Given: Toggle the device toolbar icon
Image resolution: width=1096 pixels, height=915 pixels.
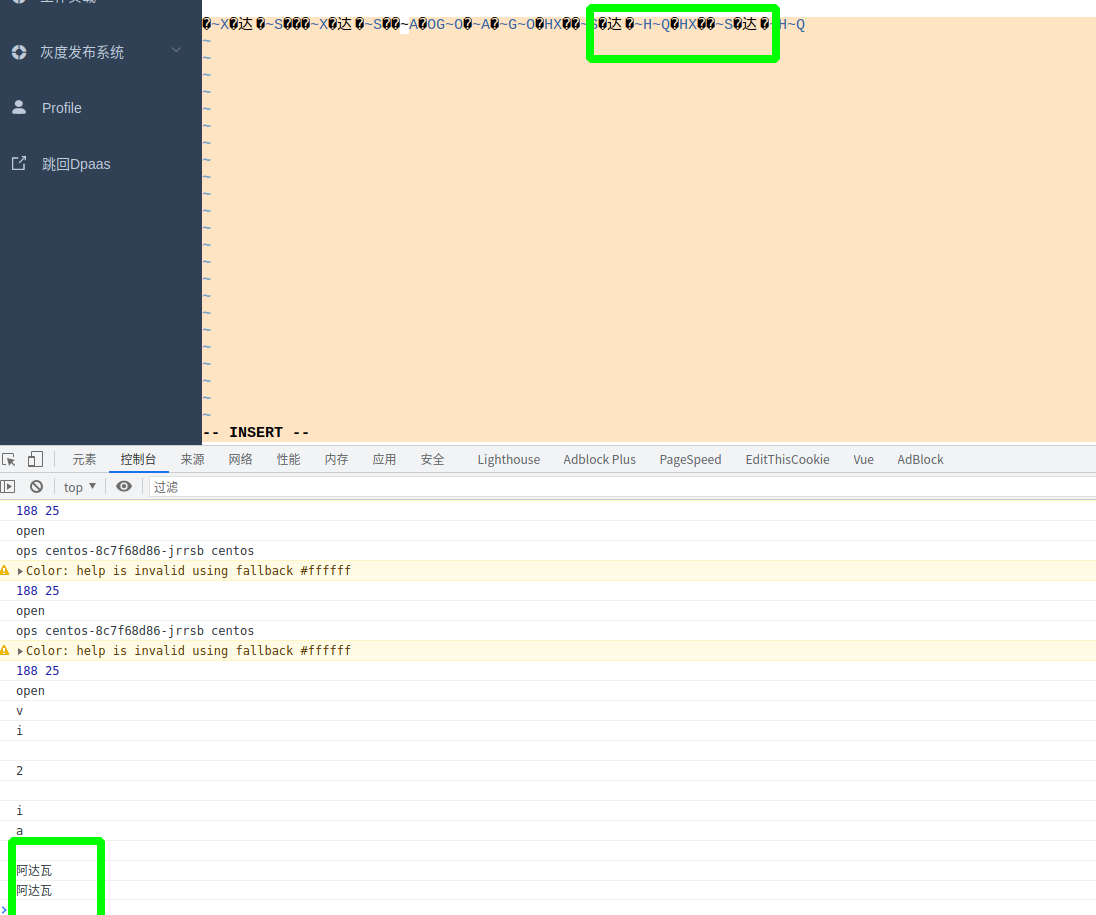Looking at the screenshot, I should pos(34,459).
